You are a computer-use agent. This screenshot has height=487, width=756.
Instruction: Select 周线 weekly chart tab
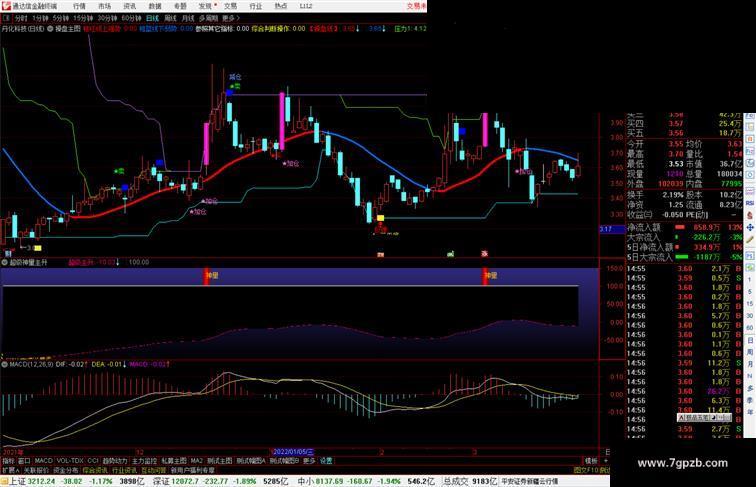170,18
